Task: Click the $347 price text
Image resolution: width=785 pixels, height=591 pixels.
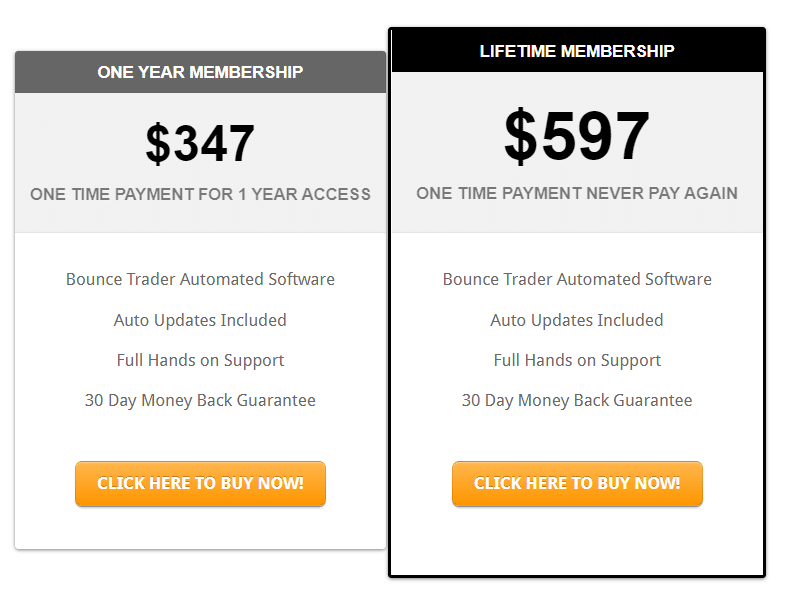Action: [200, 144]
